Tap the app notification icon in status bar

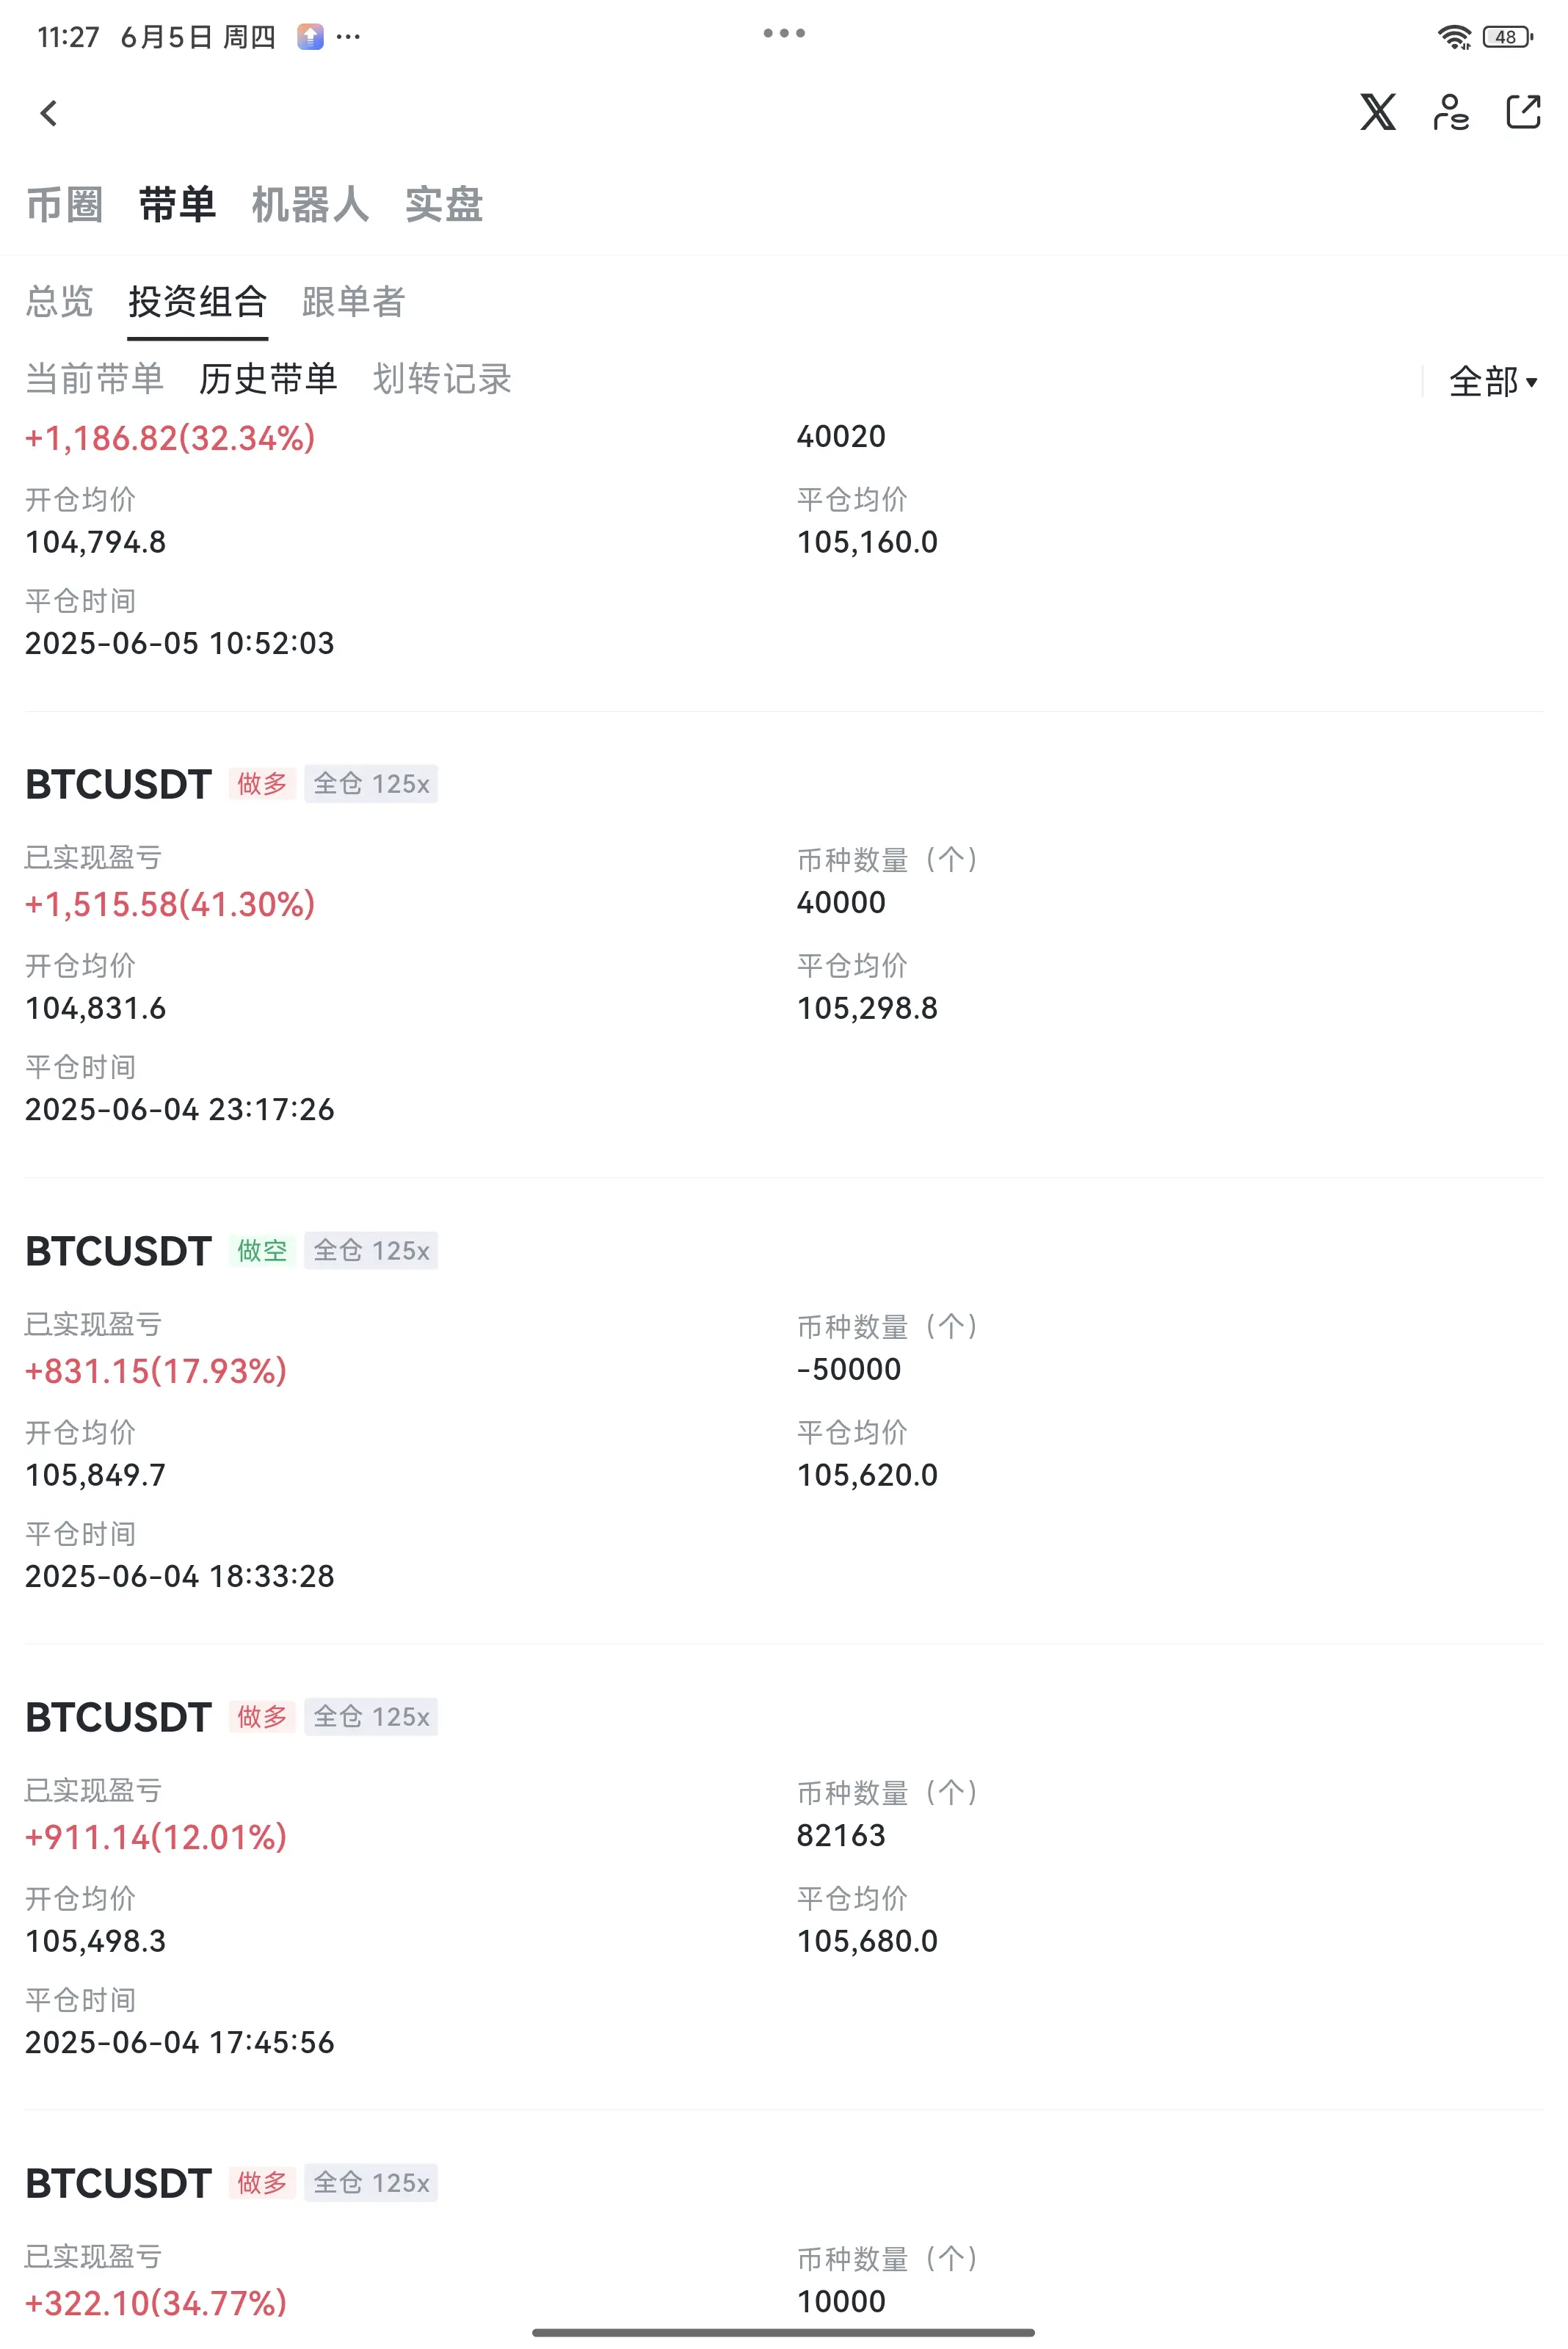[x=310, y=37]
